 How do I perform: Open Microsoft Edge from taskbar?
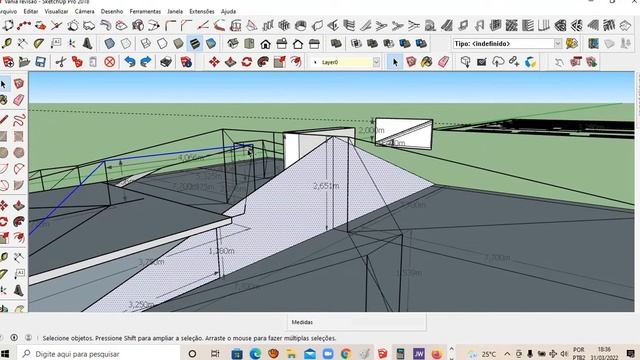256,353
